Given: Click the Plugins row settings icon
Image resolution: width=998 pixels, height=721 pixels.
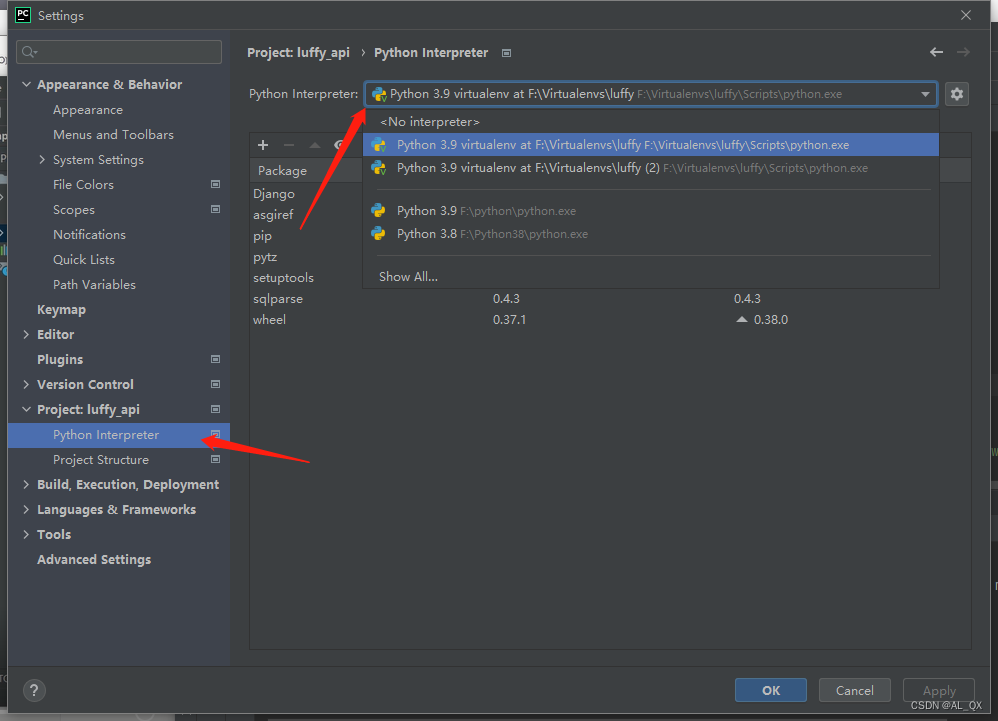Looking at the screenshot, I should pos(216,359).
